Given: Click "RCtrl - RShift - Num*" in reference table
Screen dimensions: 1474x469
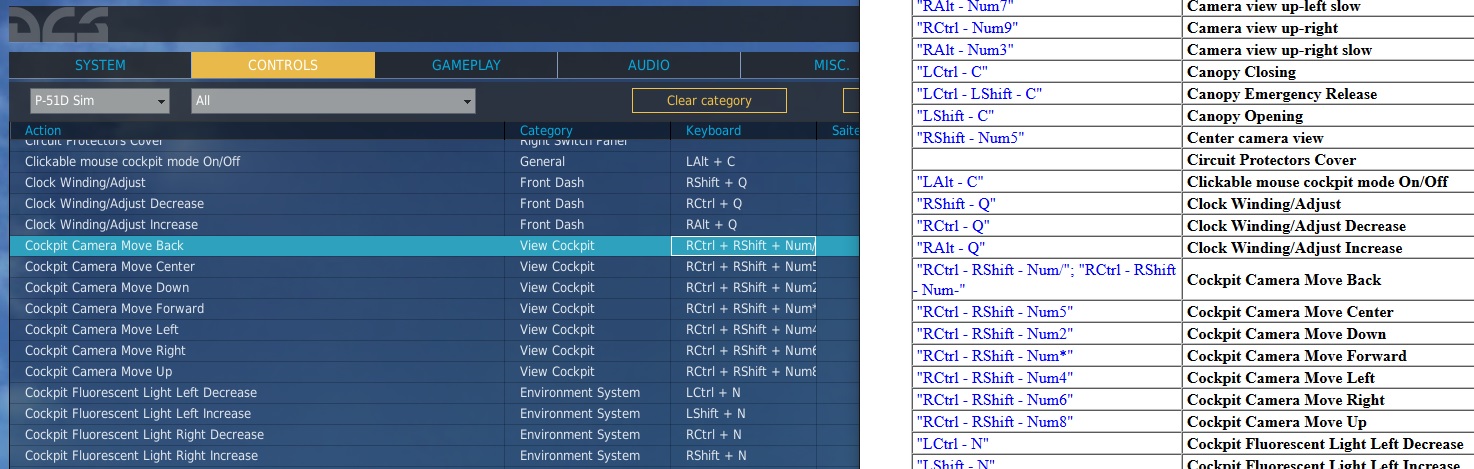Looking at the screenshot, I should [x=995, y=356].
